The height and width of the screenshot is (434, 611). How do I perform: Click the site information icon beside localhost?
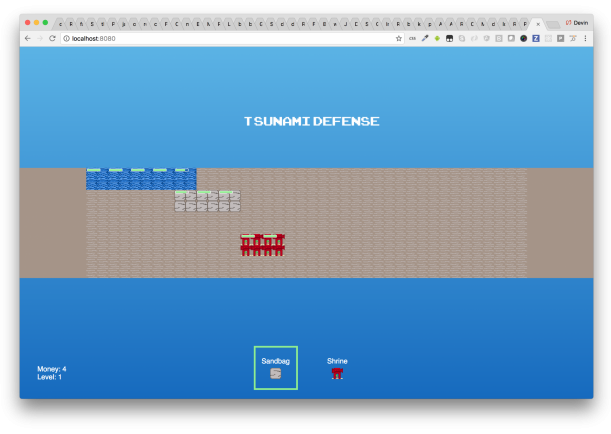pyautogui.click(x=66, y=38)
